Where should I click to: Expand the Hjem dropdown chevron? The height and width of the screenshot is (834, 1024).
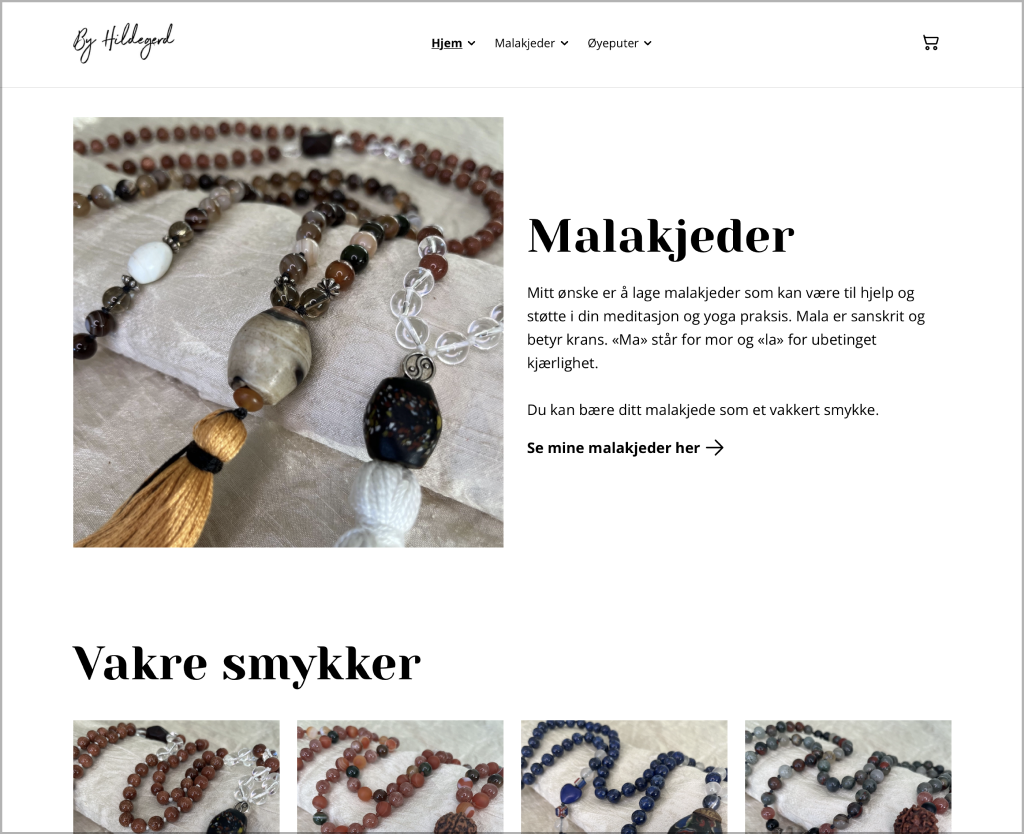[472, 44]
